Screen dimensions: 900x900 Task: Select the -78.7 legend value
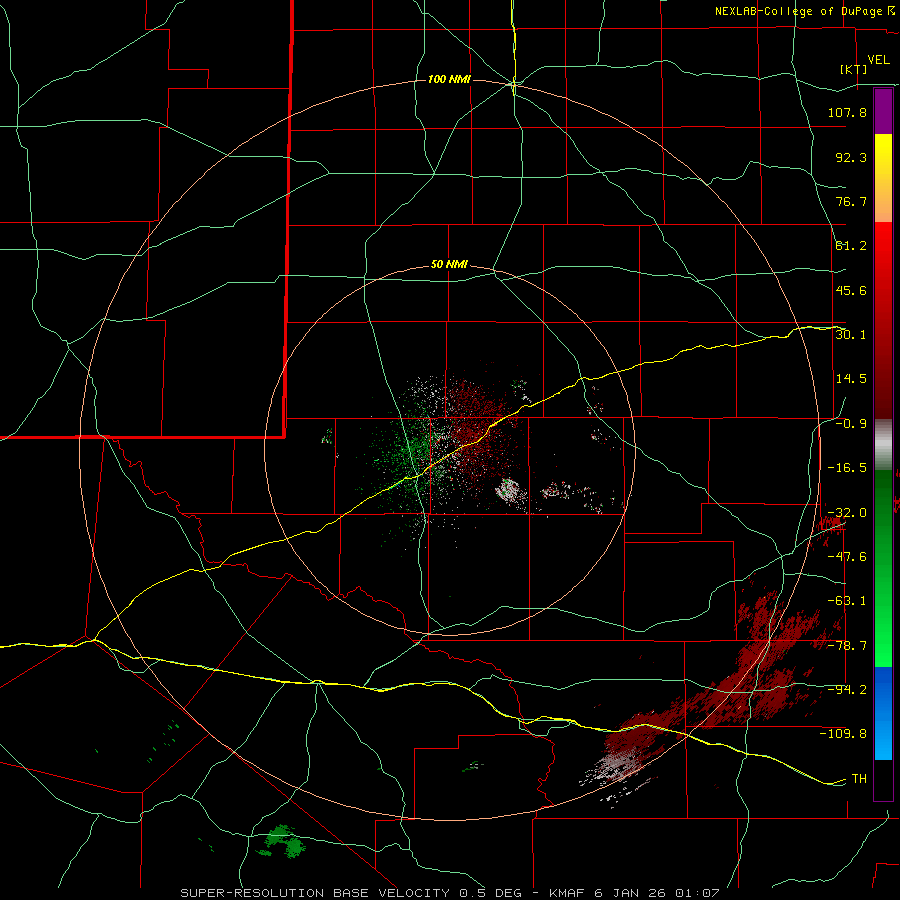click(847, 646)
